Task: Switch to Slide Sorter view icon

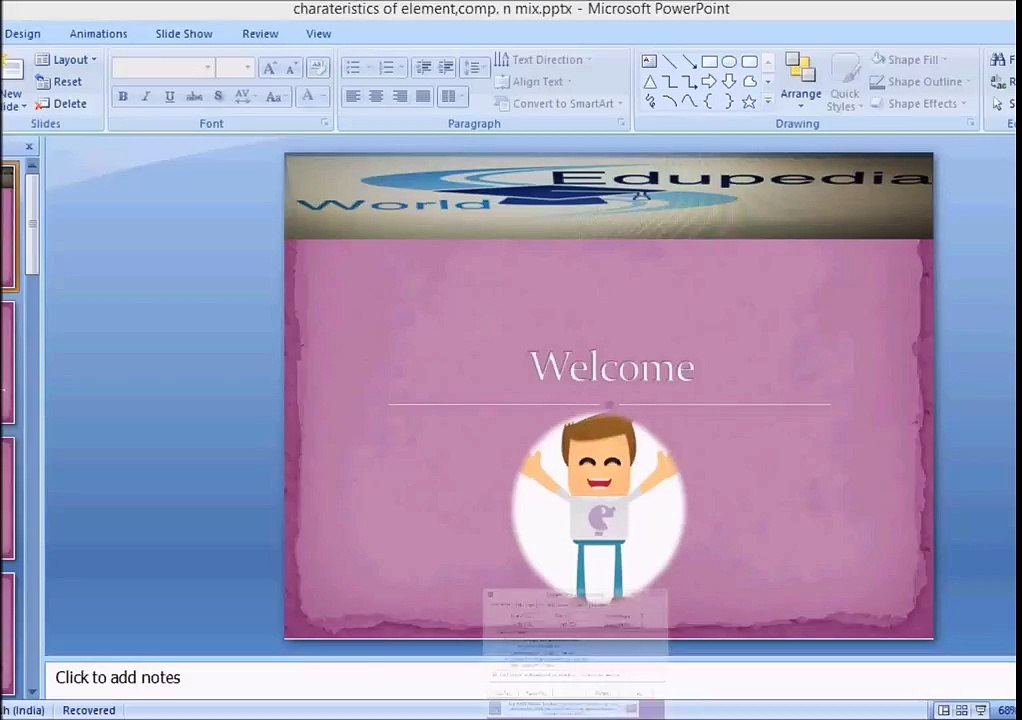Action: (962, 710)
